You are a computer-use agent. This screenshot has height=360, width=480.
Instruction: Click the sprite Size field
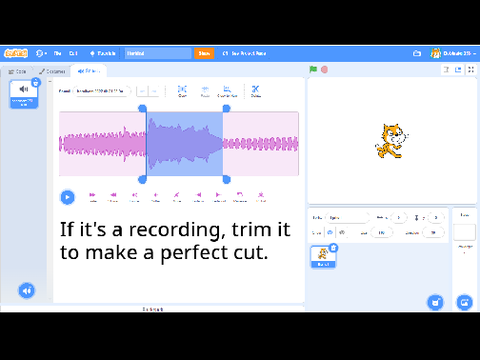[381, 232]
